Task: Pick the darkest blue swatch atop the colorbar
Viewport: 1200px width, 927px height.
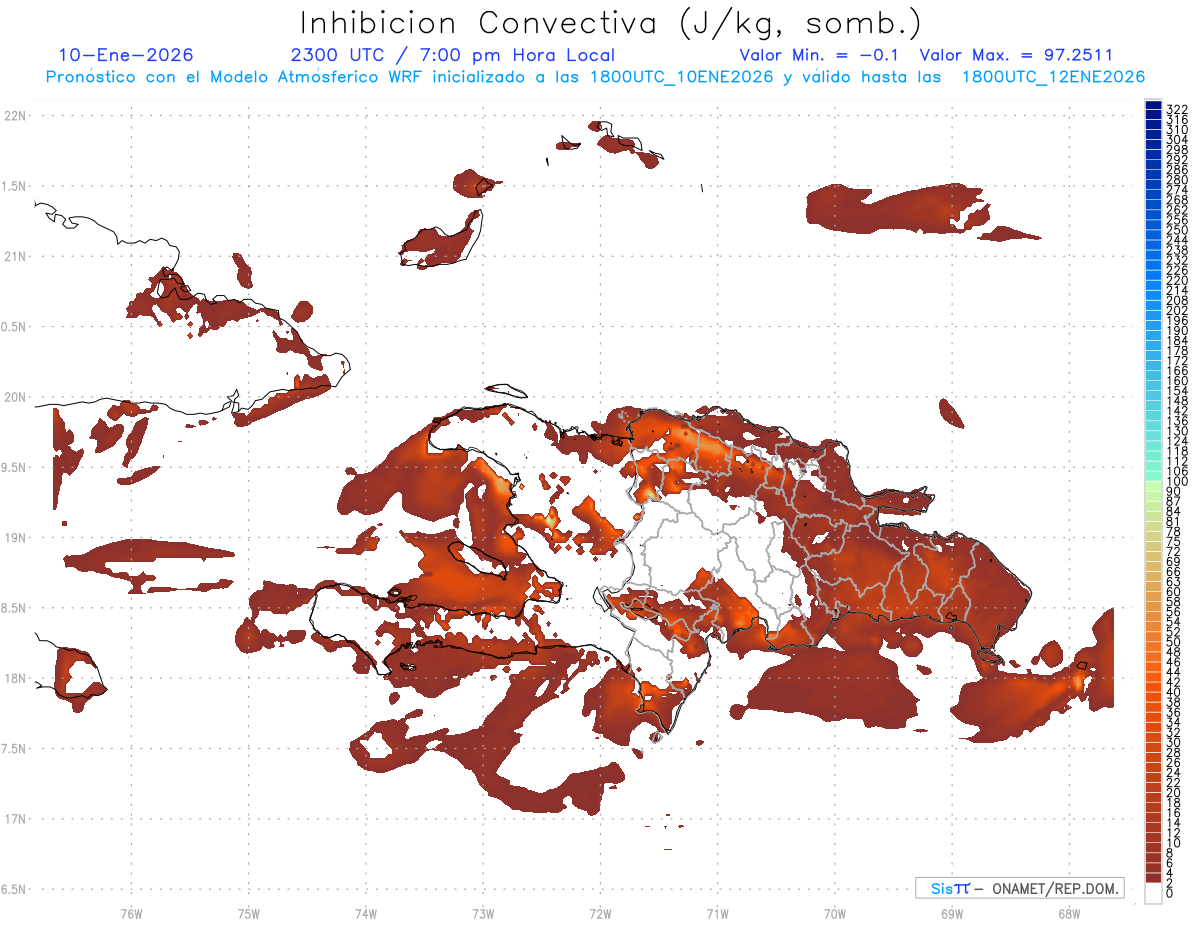Action: (1153, 105)
